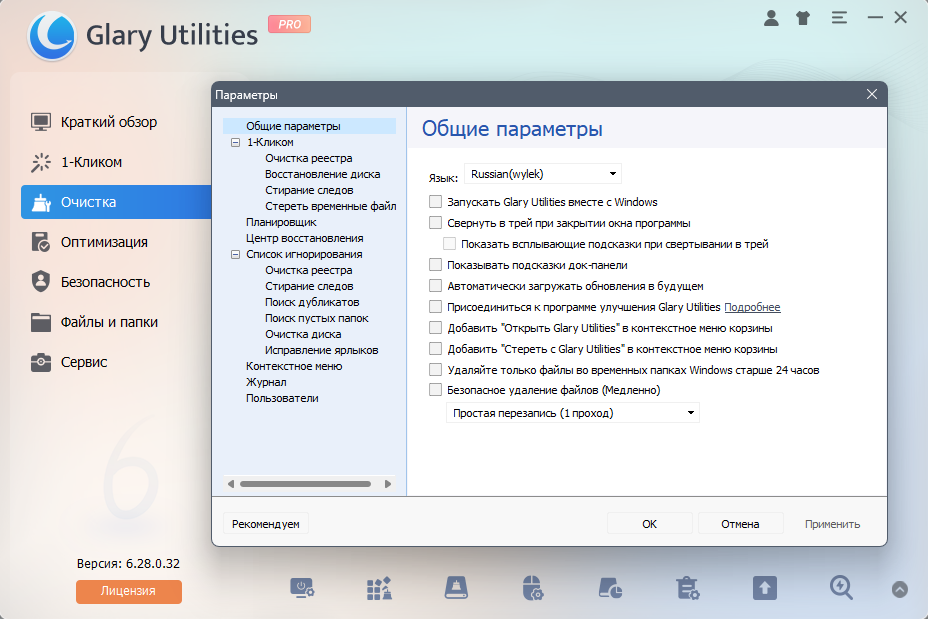Image resolution: width=928 pixels, height=619 pixels.
Task: Open the 'Простая перезапись (1 проход)' dropdown
Action: [x=572, y=413]
